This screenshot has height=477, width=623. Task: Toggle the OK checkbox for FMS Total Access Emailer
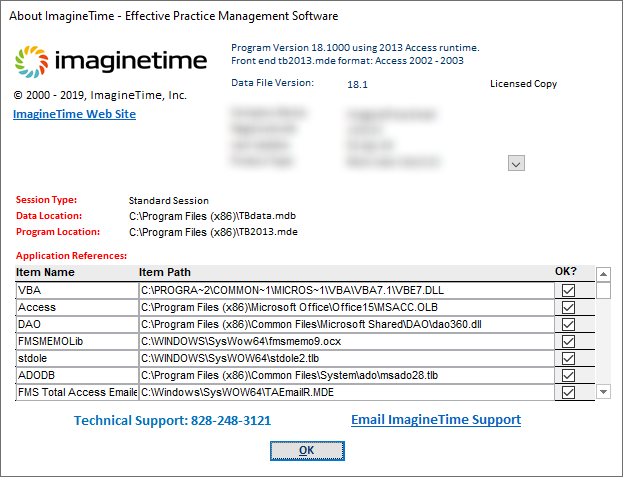[x=568, y=392]
